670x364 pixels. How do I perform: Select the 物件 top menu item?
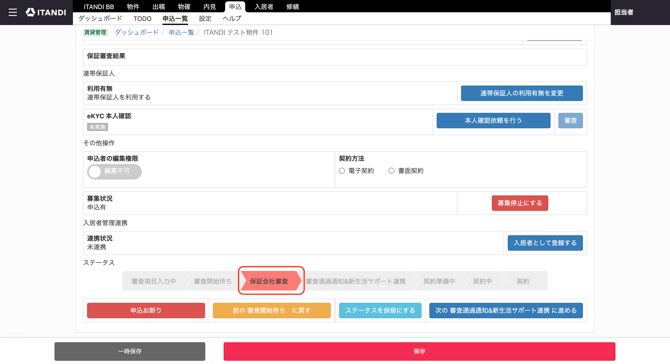133,6
